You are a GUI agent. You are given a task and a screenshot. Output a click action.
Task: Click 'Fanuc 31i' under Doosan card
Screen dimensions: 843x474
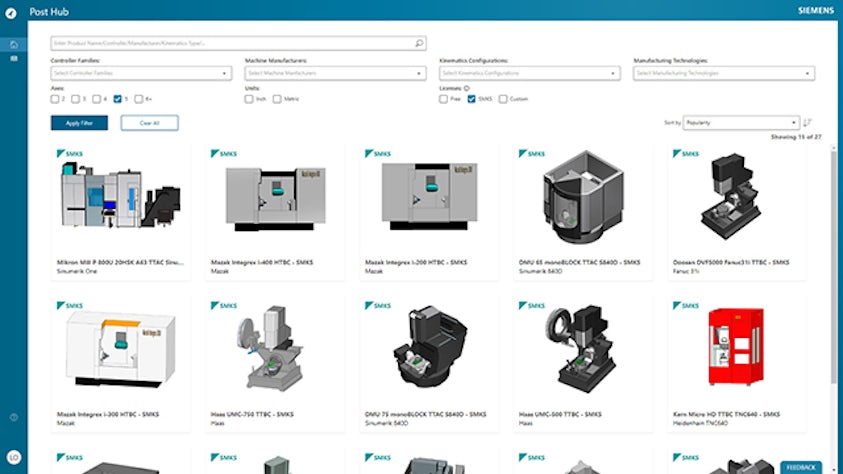pos(685,271)
